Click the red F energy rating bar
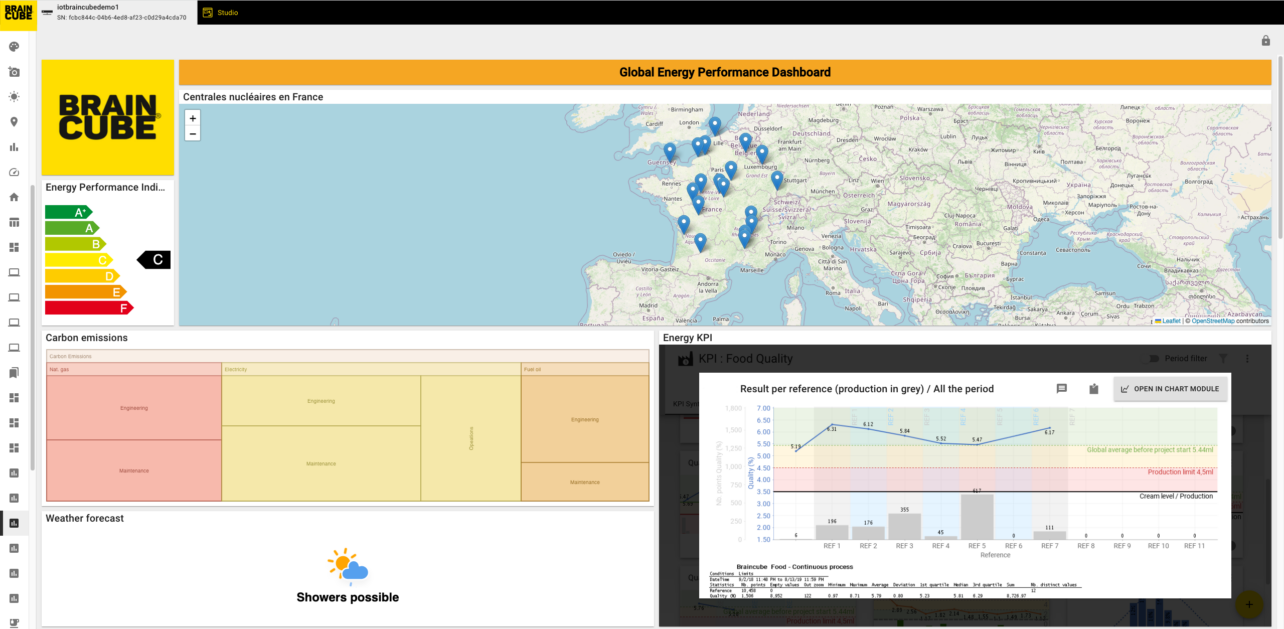Screen dimensions: 1284x629 [88, 308]
